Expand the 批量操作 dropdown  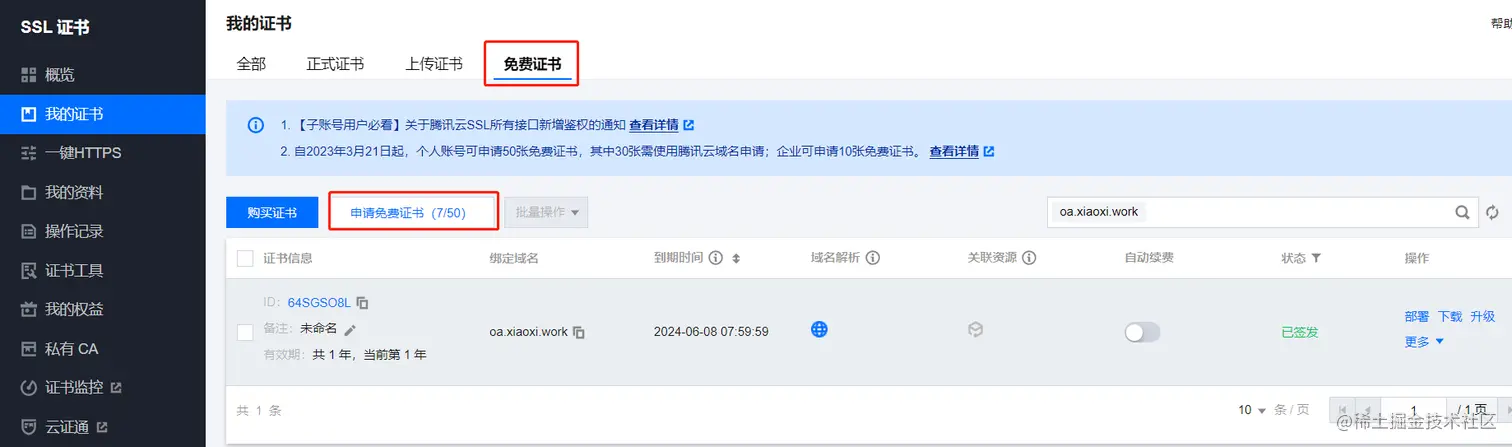click(546, 212)
